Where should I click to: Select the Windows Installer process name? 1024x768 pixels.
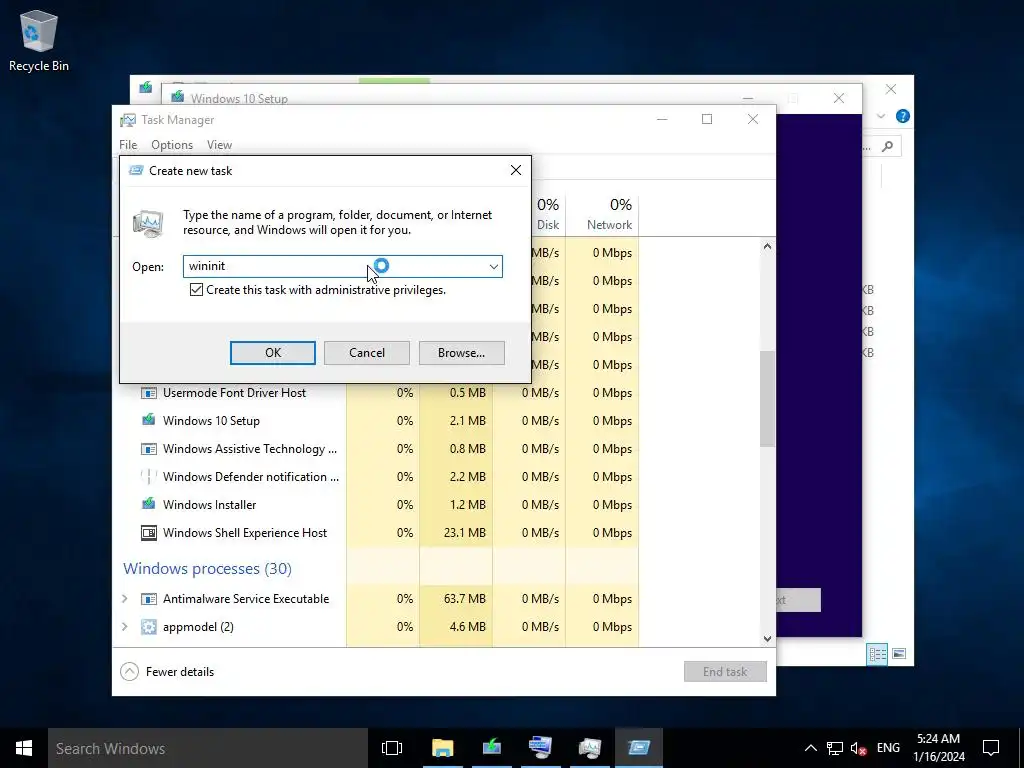coord(209,505)
